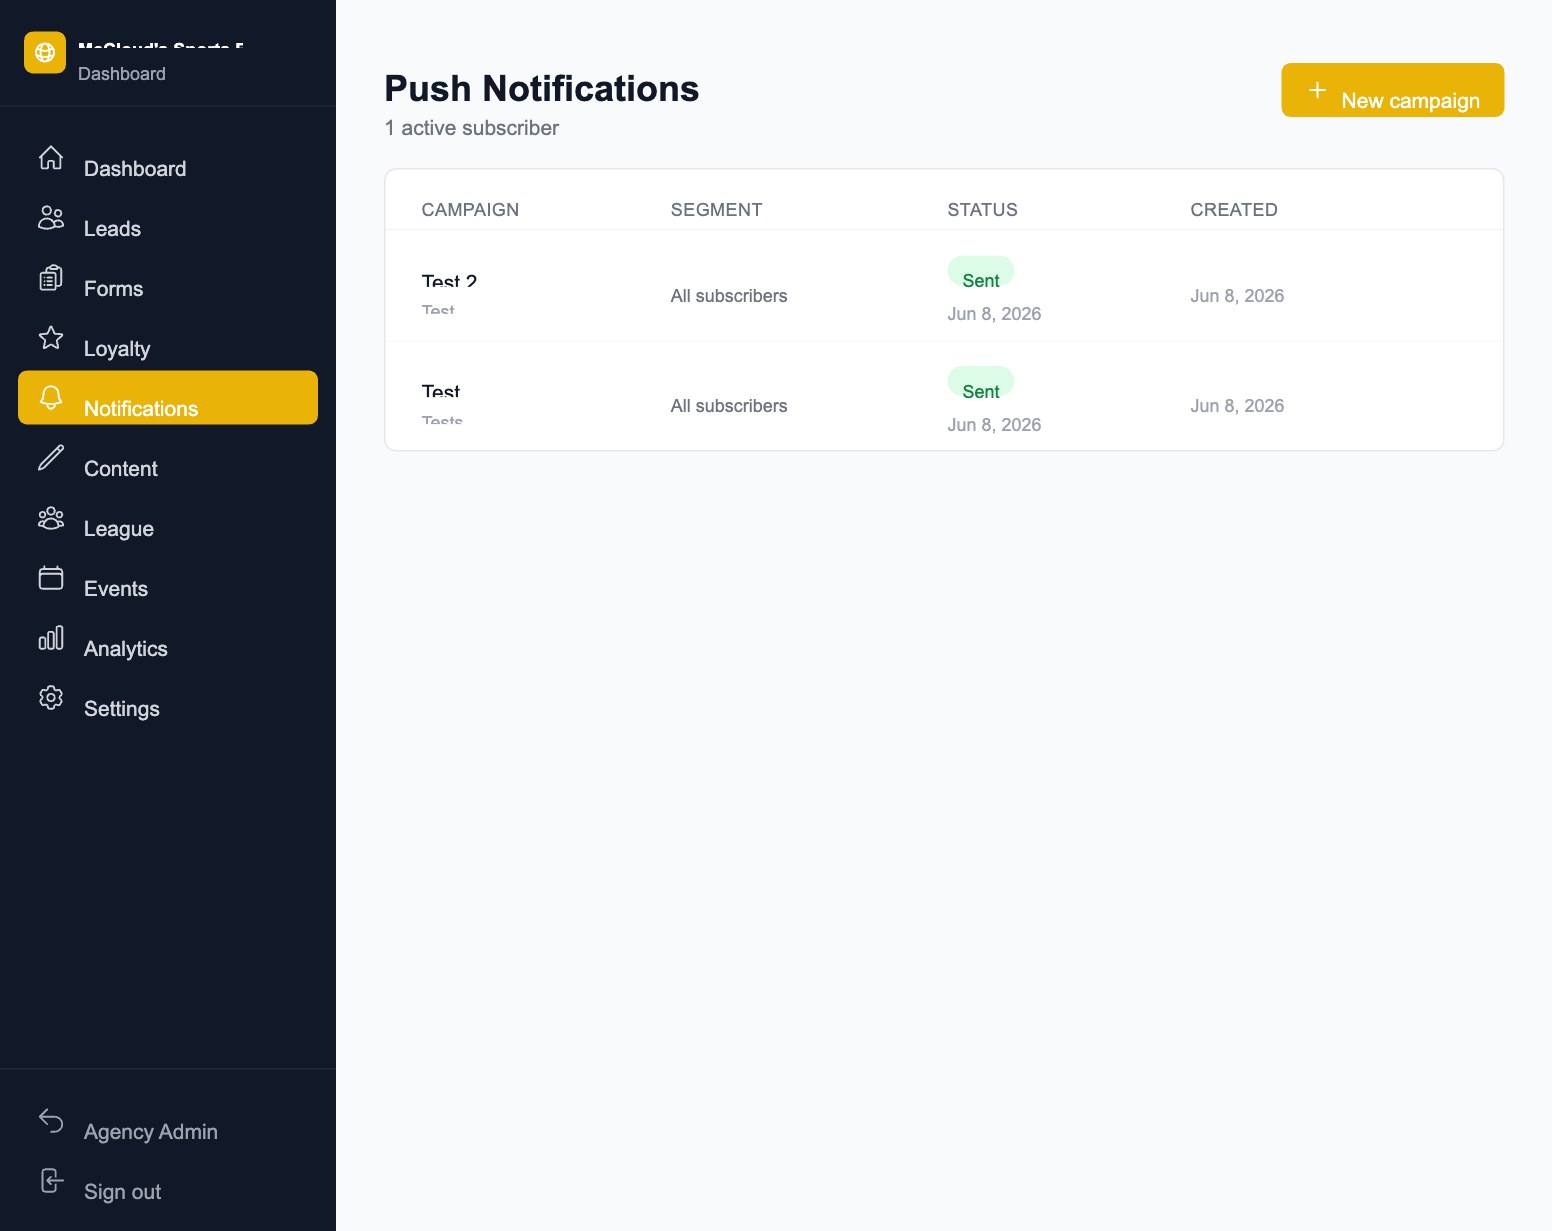
Task: Open the Events section
Action: pos(168,578)
